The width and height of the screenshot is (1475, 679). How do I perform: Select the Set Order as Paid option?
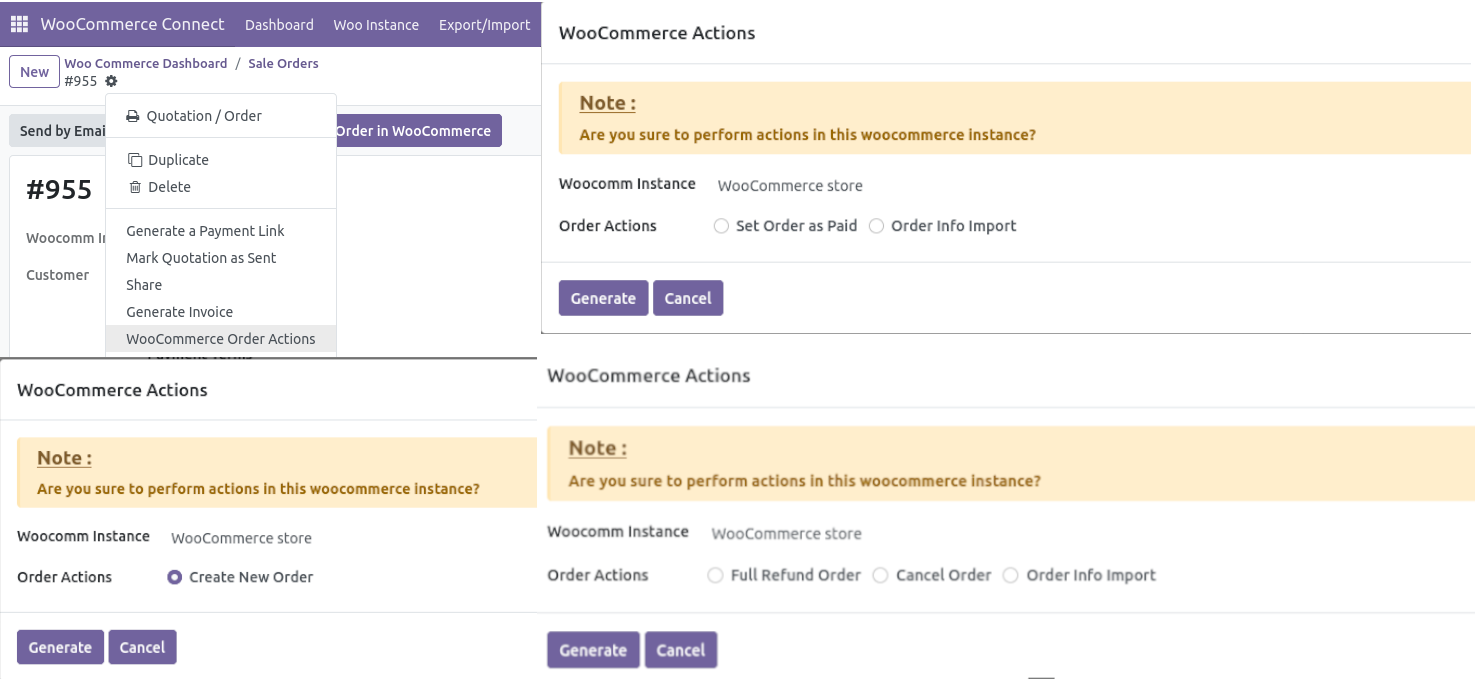tap(721, 226)
